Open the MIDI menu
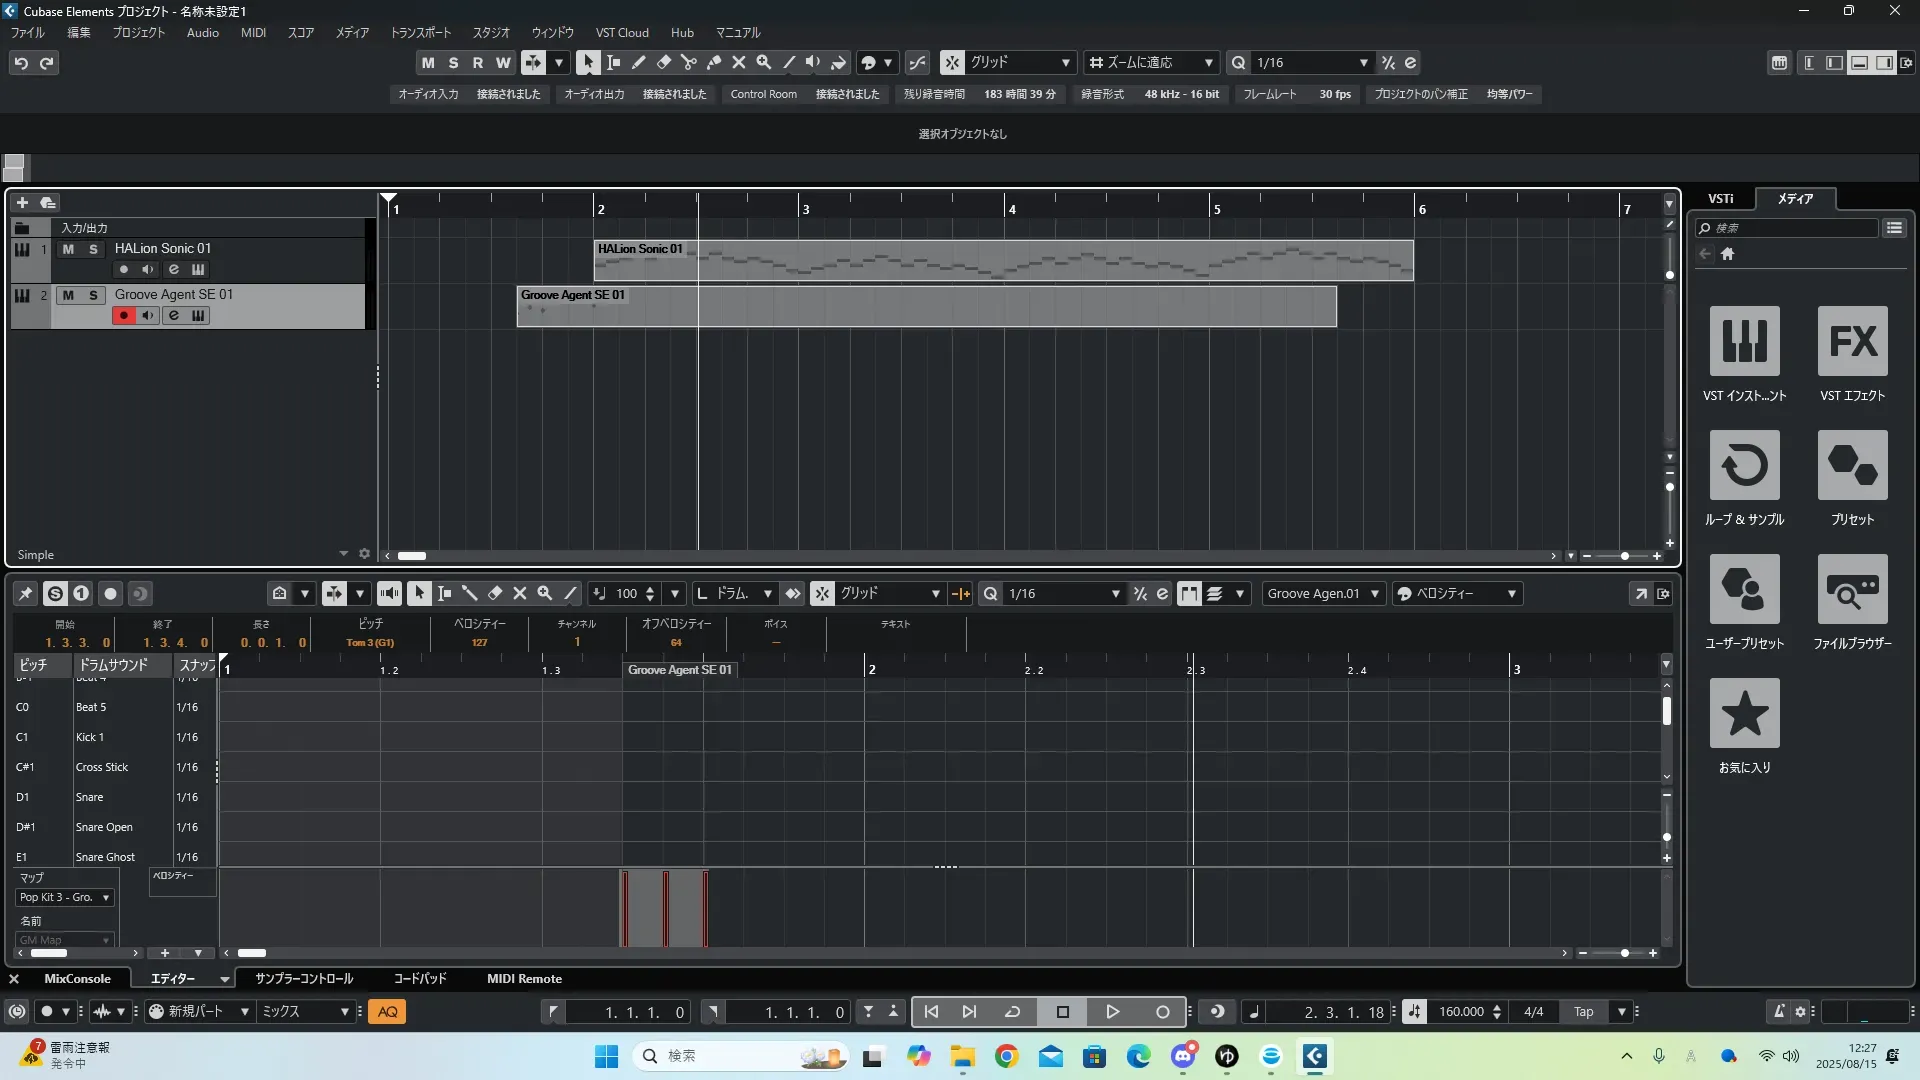This screenshot has height=1080, width=1920. point(253,32)
